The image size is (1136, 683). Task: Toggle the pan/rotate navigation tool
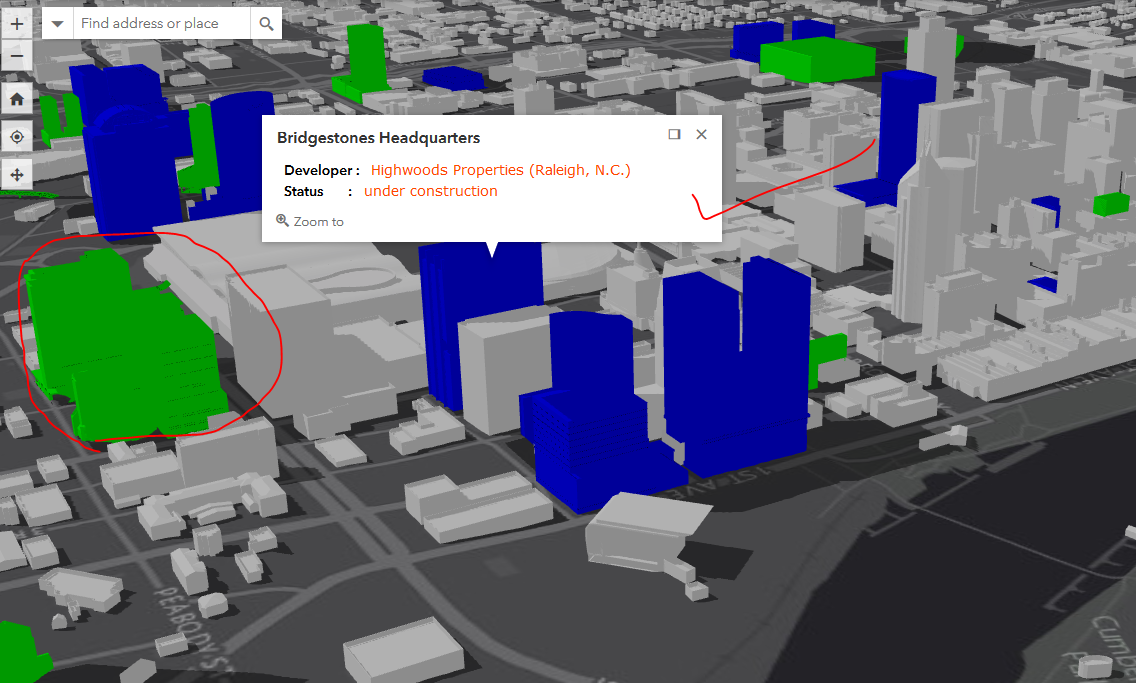click(x=17, y=175)
